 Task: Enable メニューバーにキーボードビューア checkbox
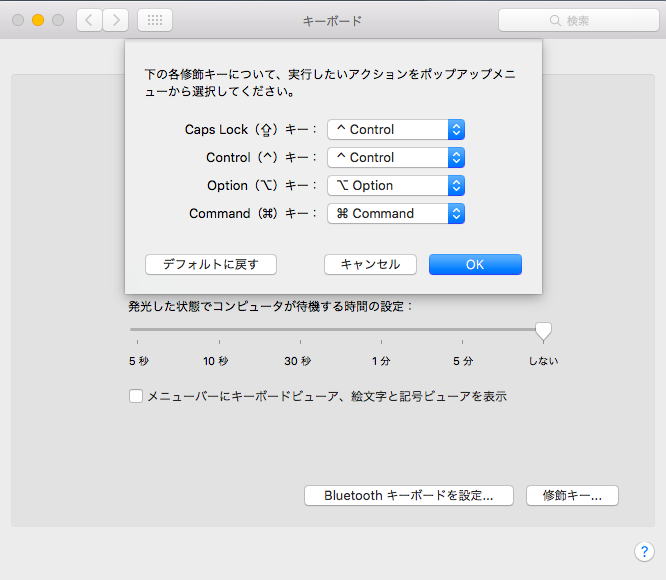pyautogui.click(x=136, y=396)
